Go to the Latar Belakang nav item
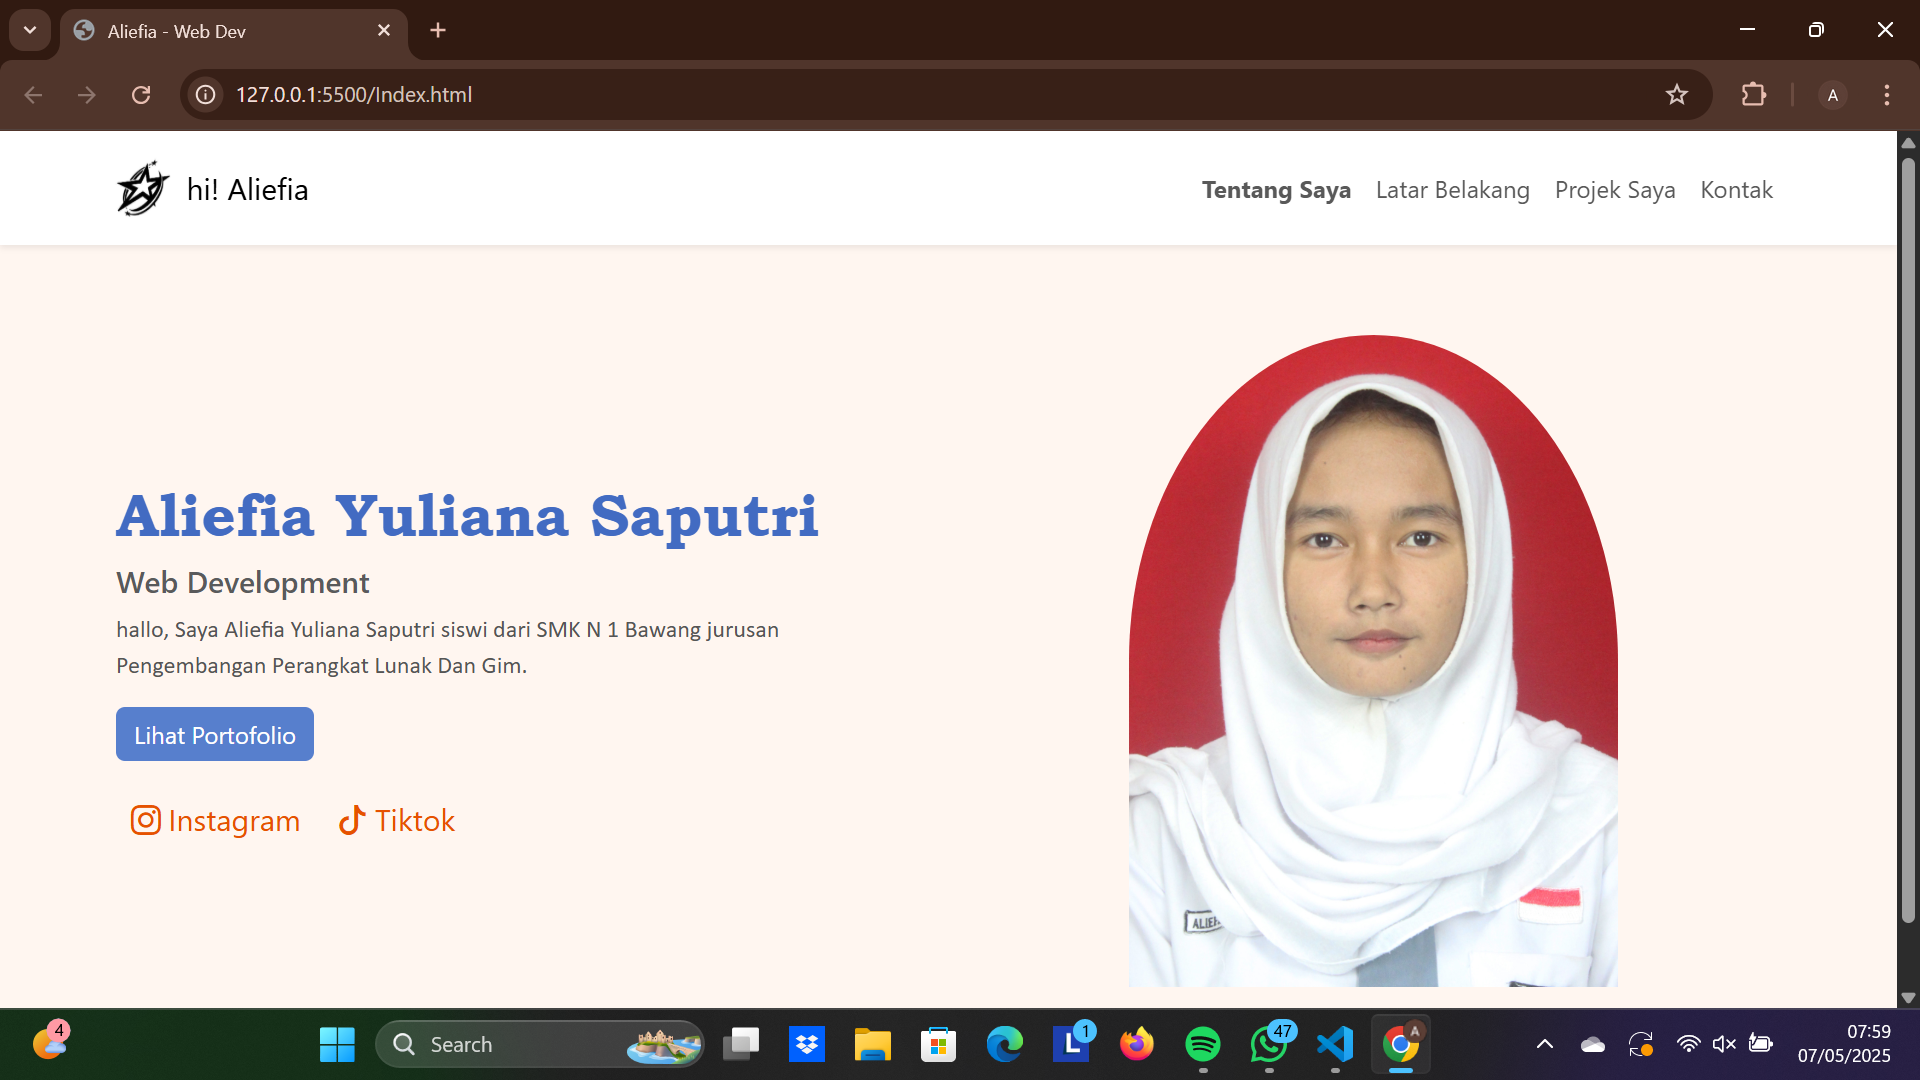Image resolution: width=1920 pixels, height=1080 pixels. point(1452,190)
